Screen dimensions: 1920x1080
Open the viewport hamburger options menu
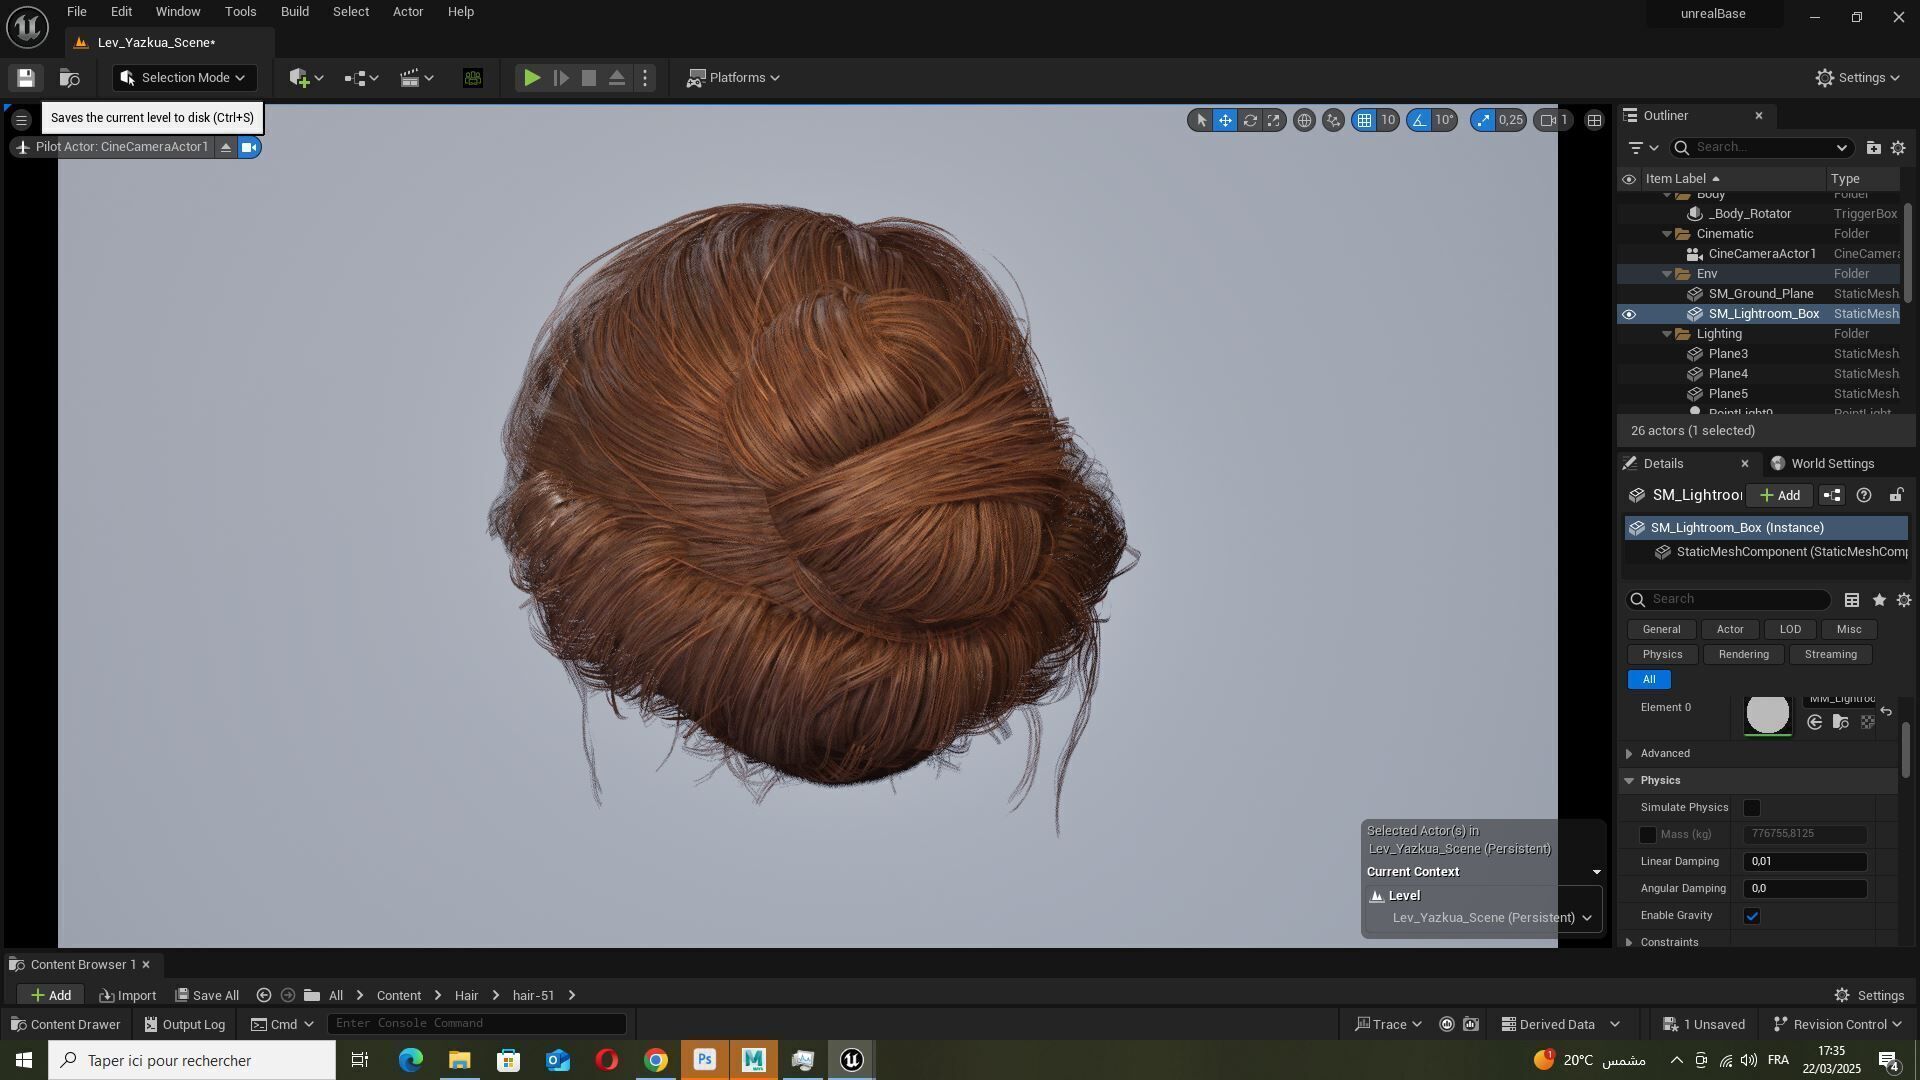tap(21, 121)
